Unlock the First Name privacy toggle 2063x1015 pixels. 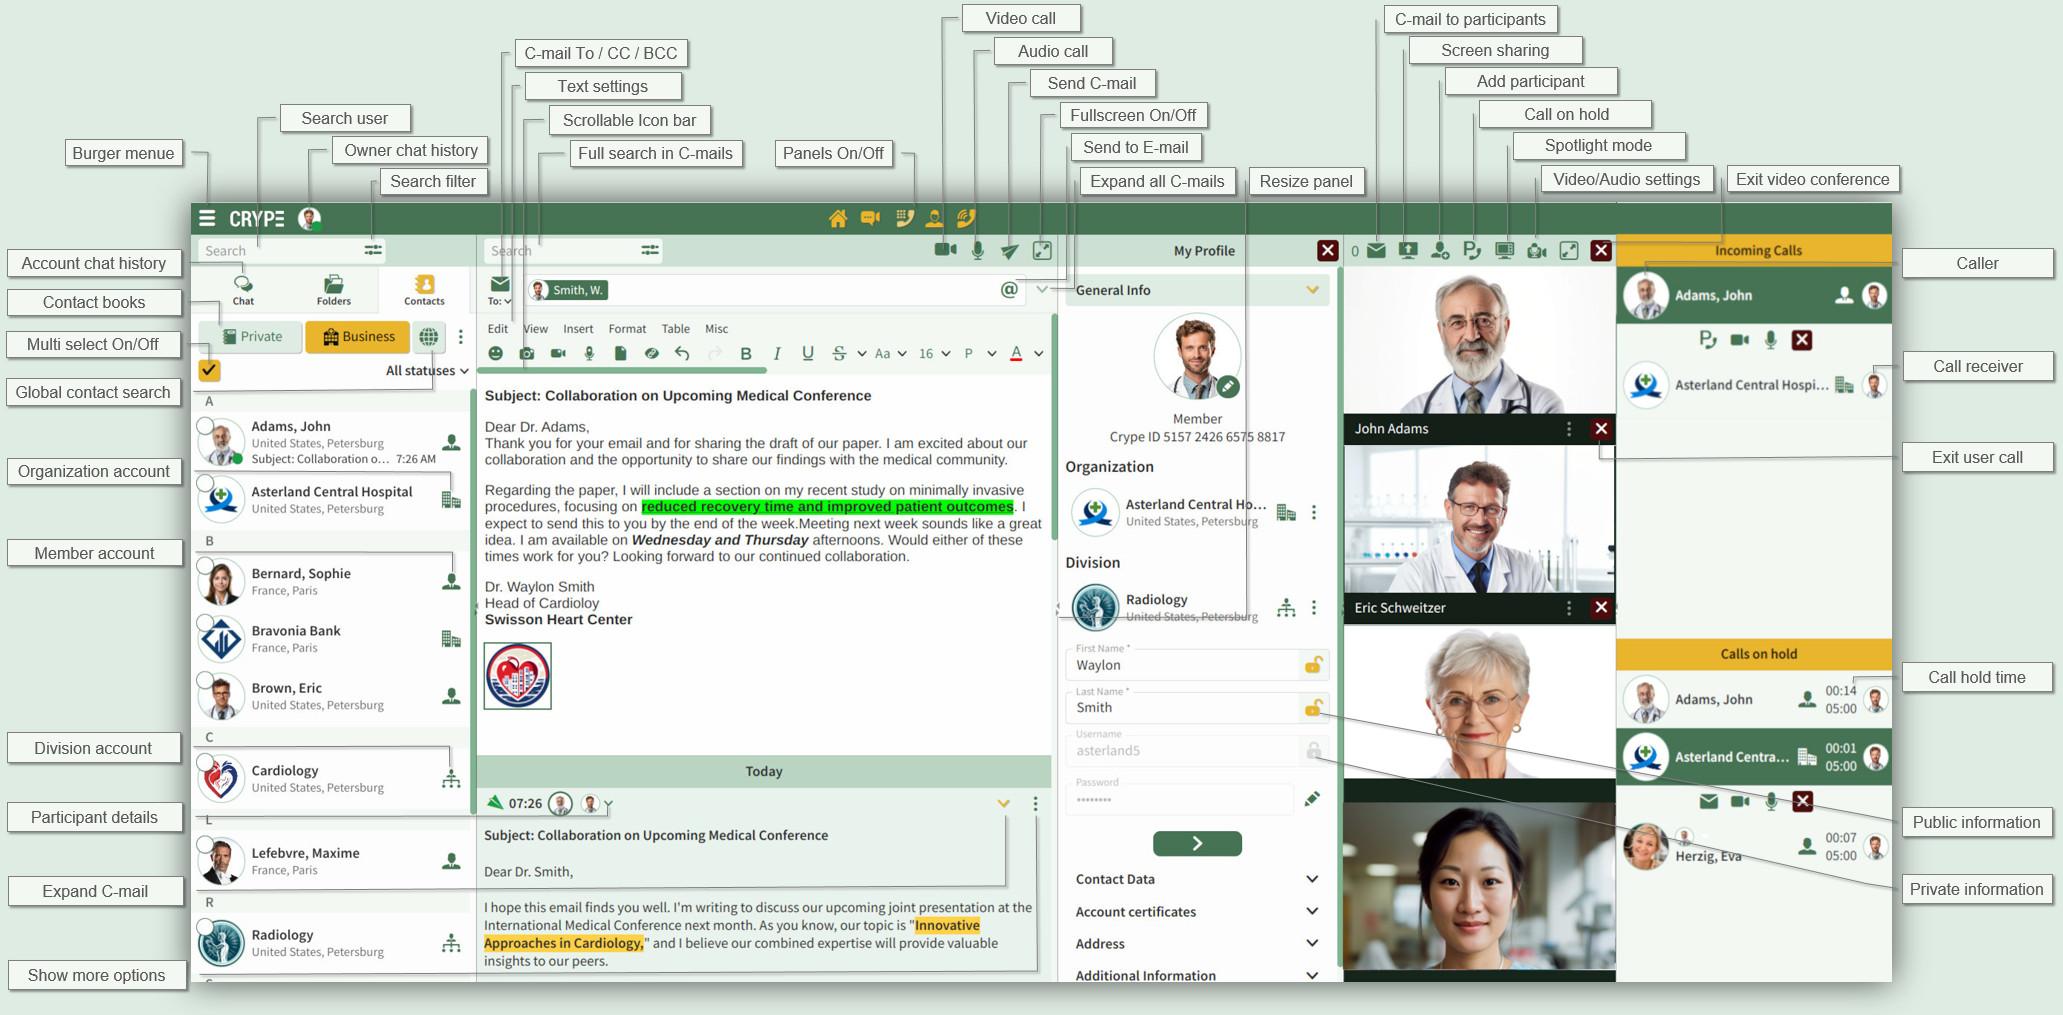point(1313,665)
